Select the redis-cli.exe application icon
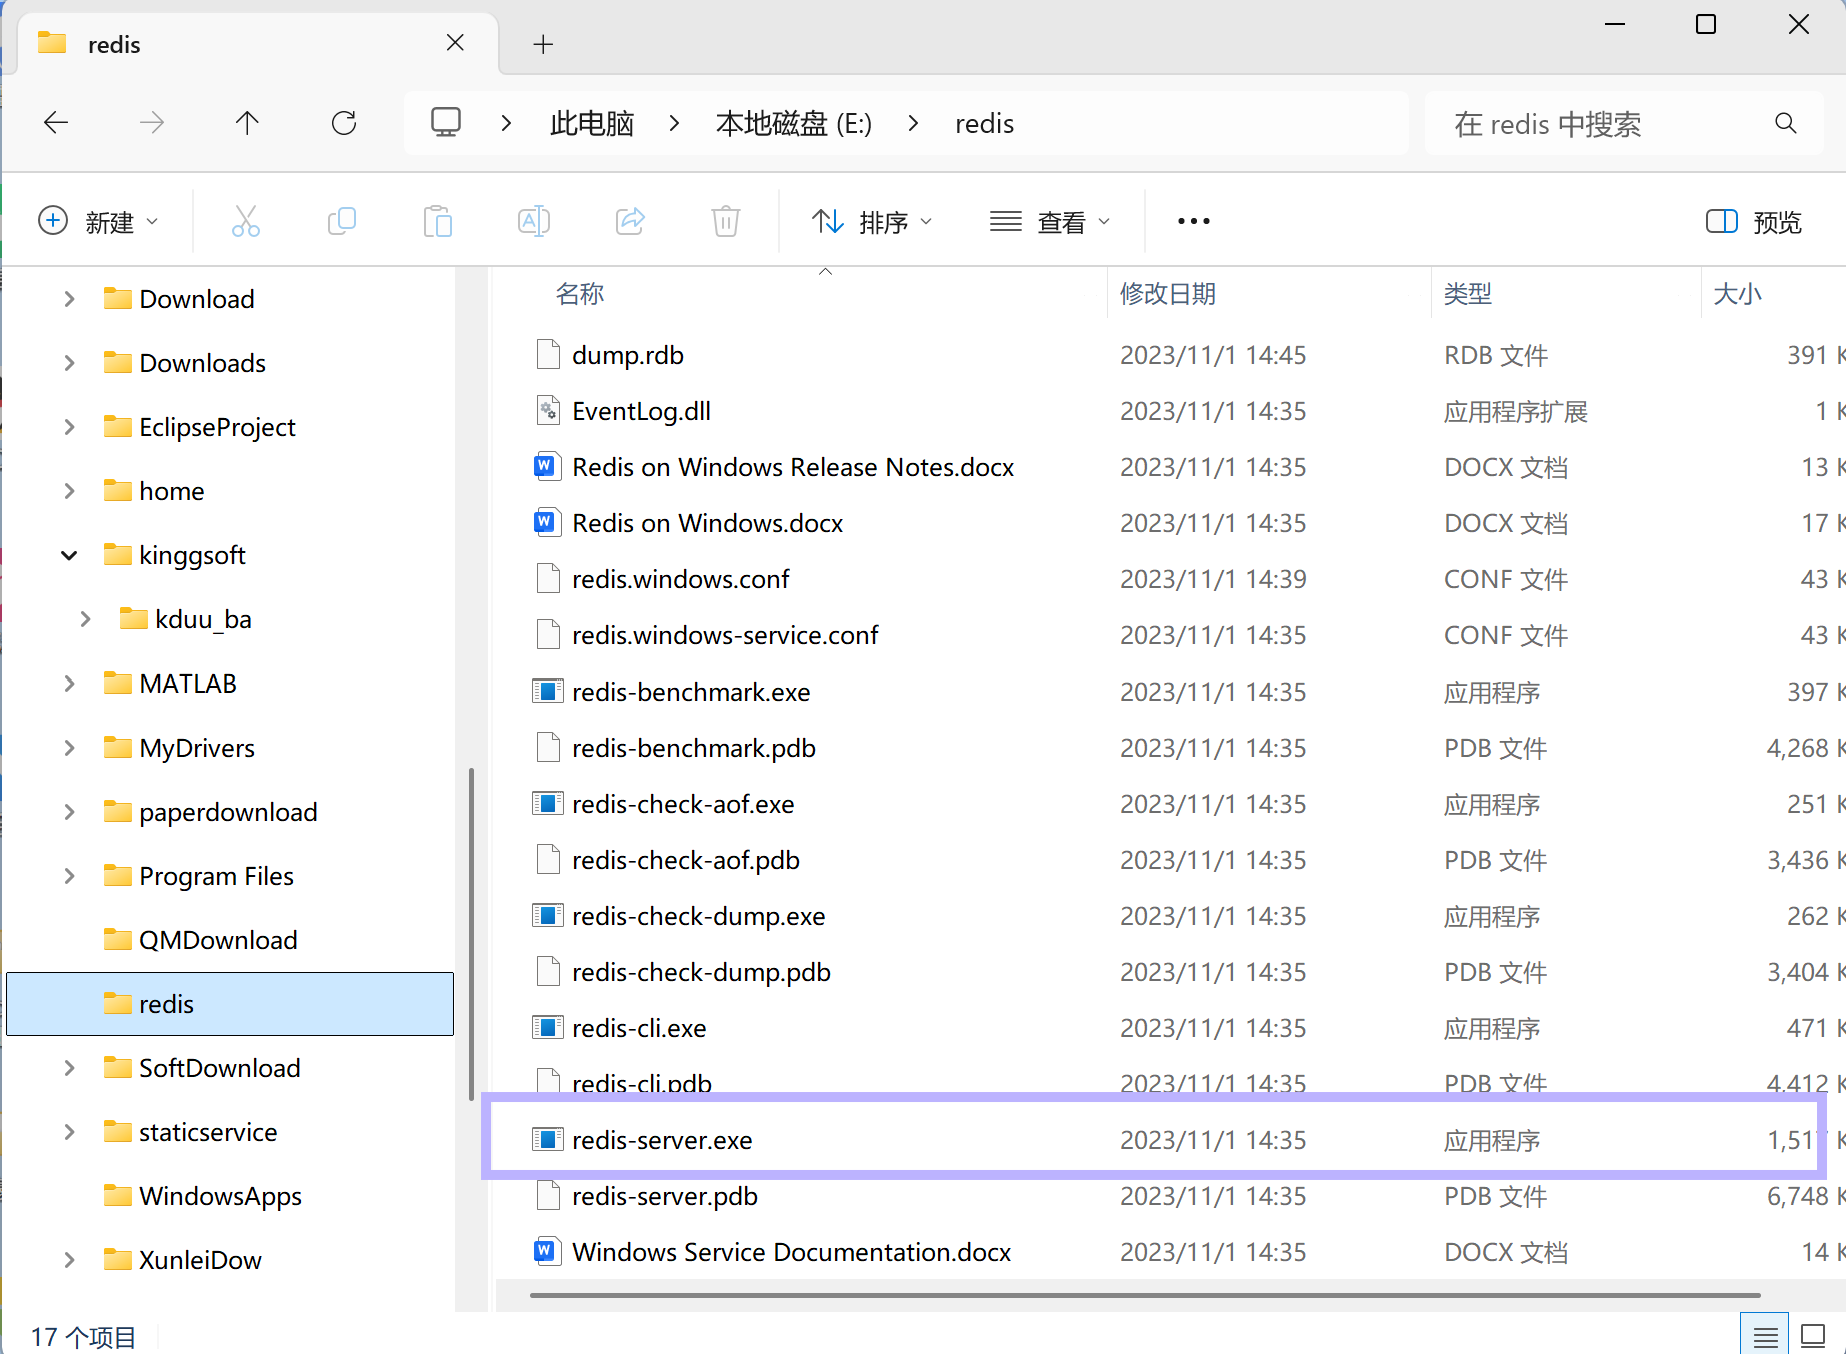Image resolution: width=1846 pixels, height=1354 pixels. pos(547,1027)
